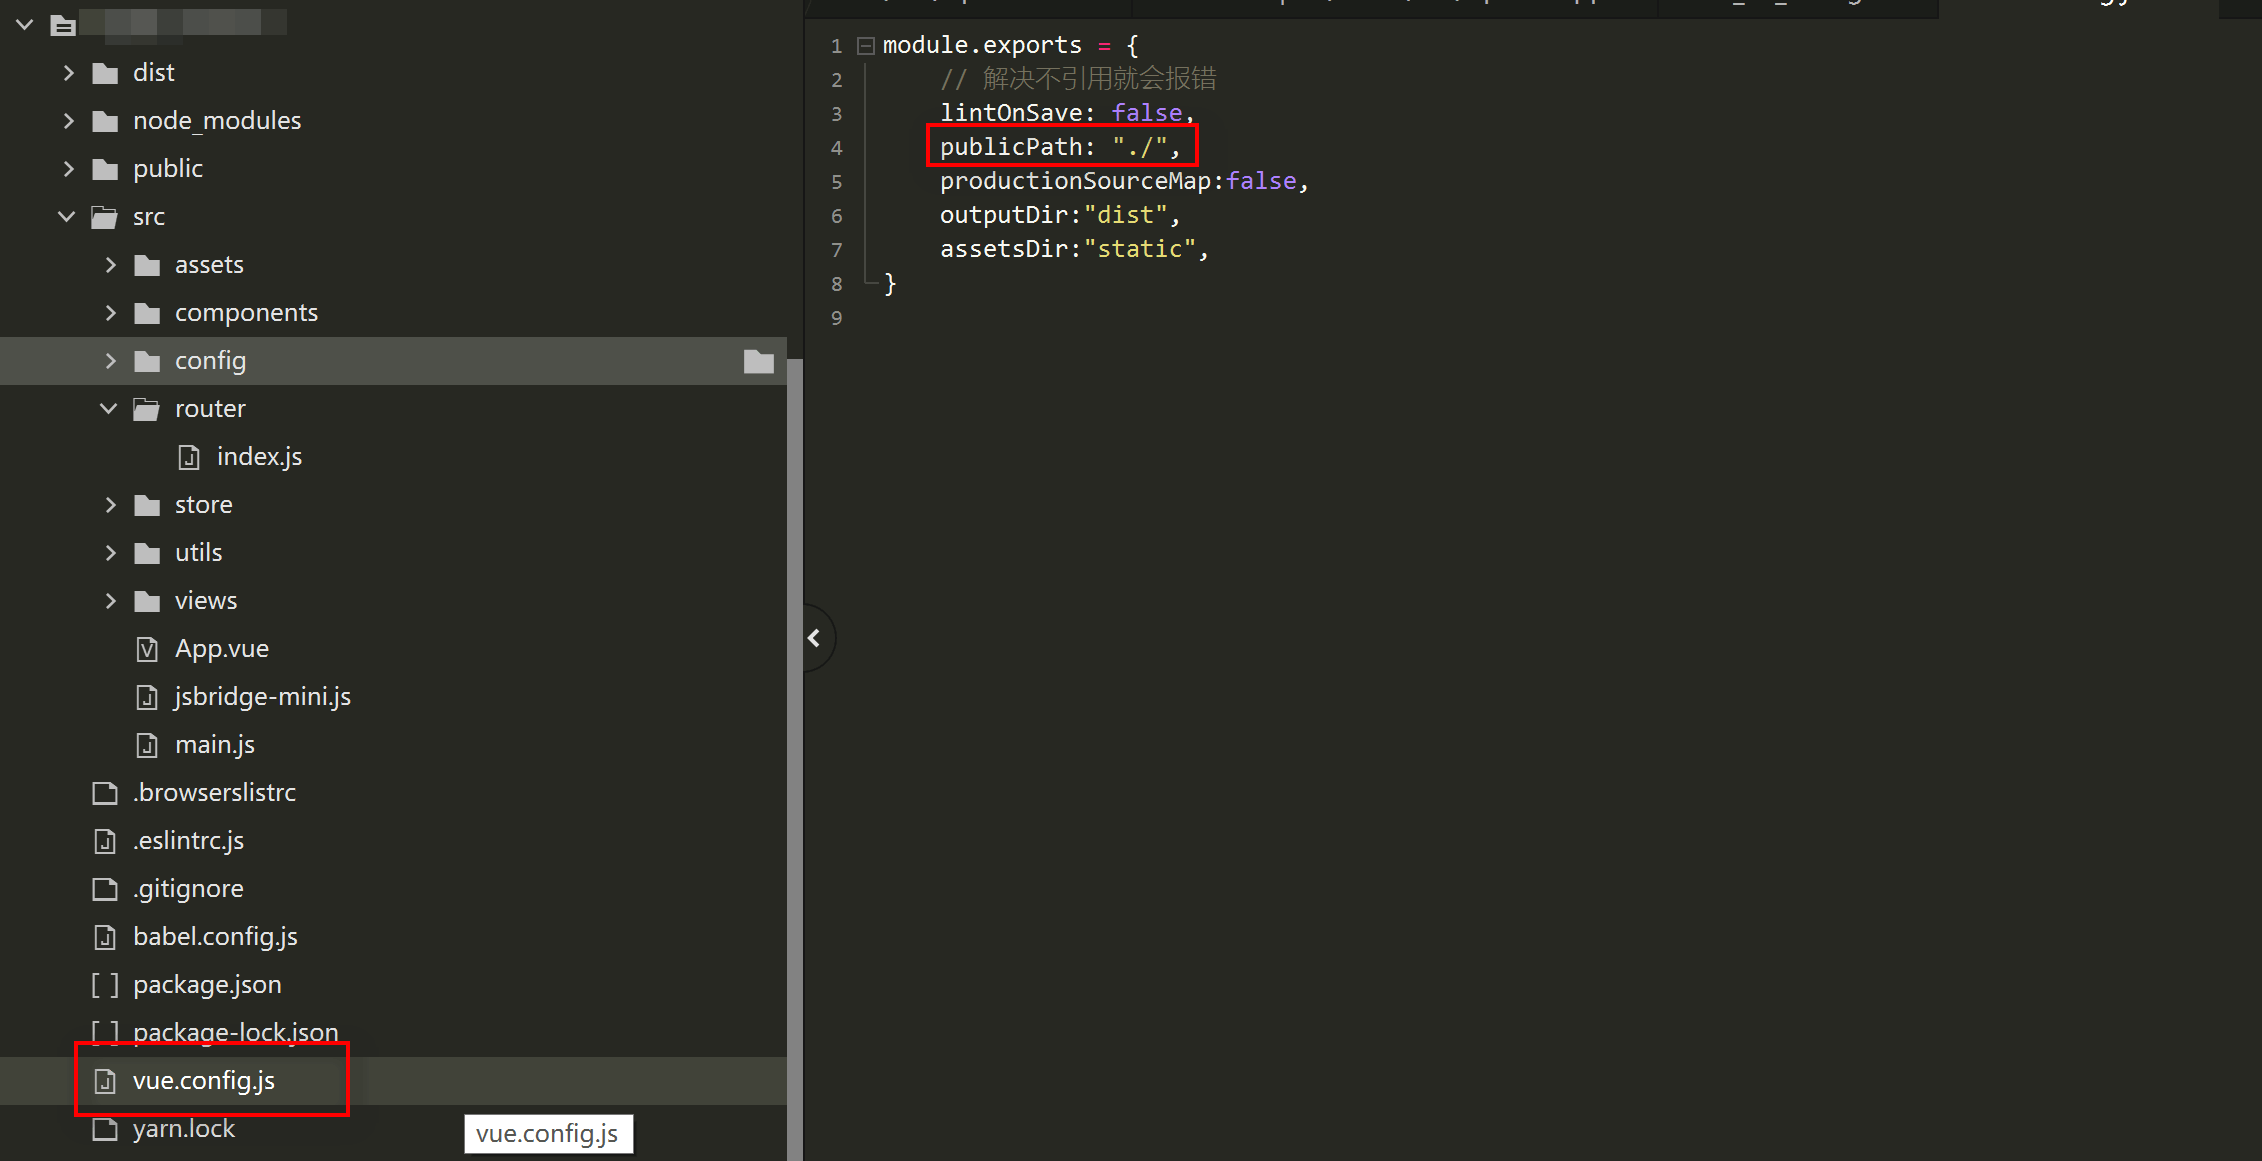
Task: Select the vue.config.js file
Action: [x=204, y=1080]
